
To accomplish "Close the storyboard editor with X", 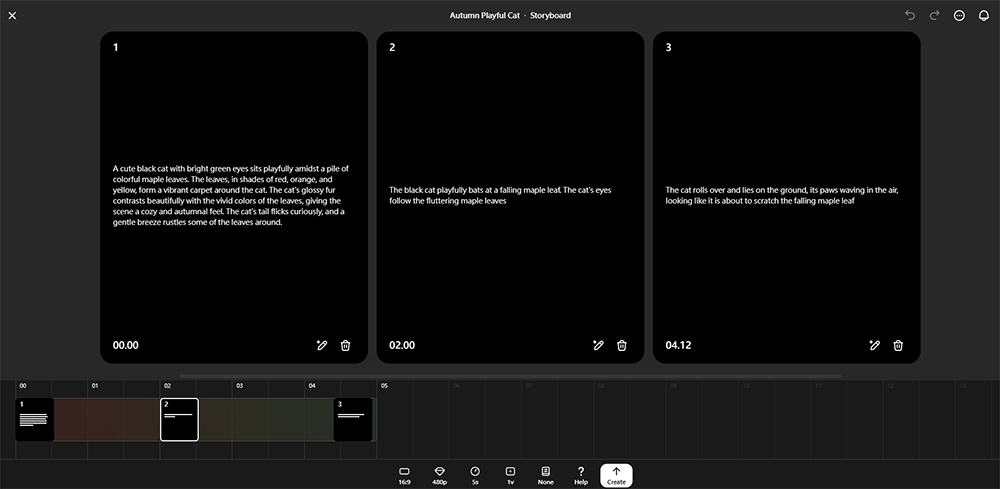I will point(12,15).
